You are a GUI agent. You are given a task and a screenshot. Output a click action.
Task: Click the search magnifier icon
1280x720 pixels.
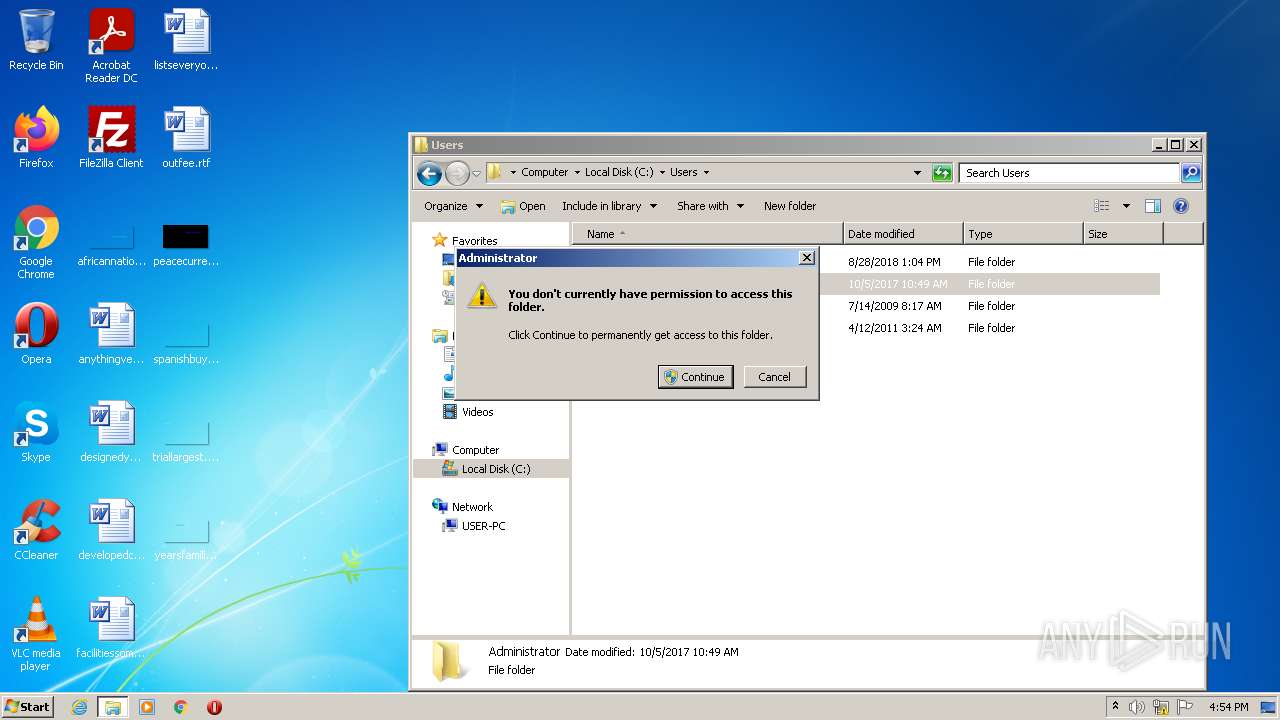click(x=1191, y=173)
